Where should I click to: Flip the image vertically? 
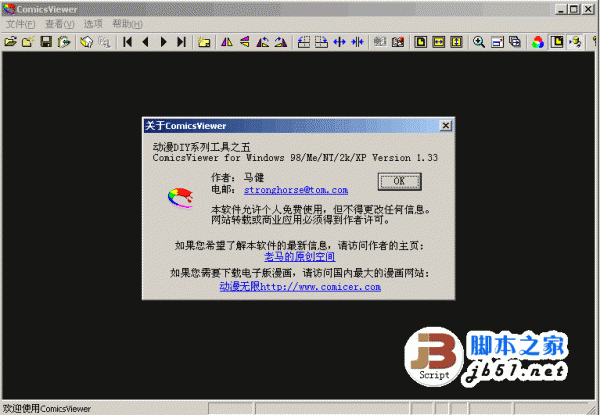pos(245,42)
